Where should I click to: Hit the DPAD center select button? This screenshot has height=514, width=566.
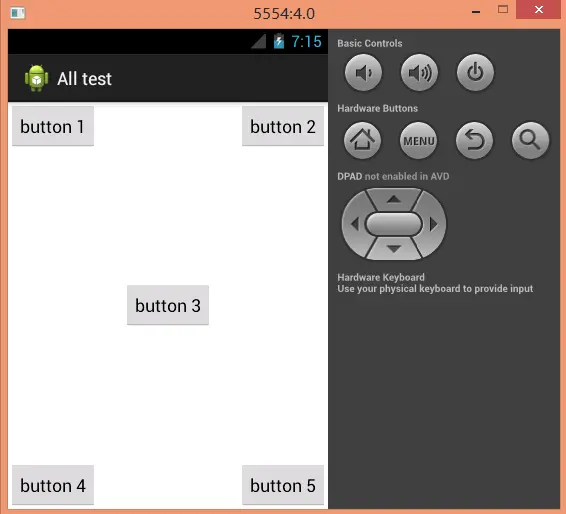394,224
